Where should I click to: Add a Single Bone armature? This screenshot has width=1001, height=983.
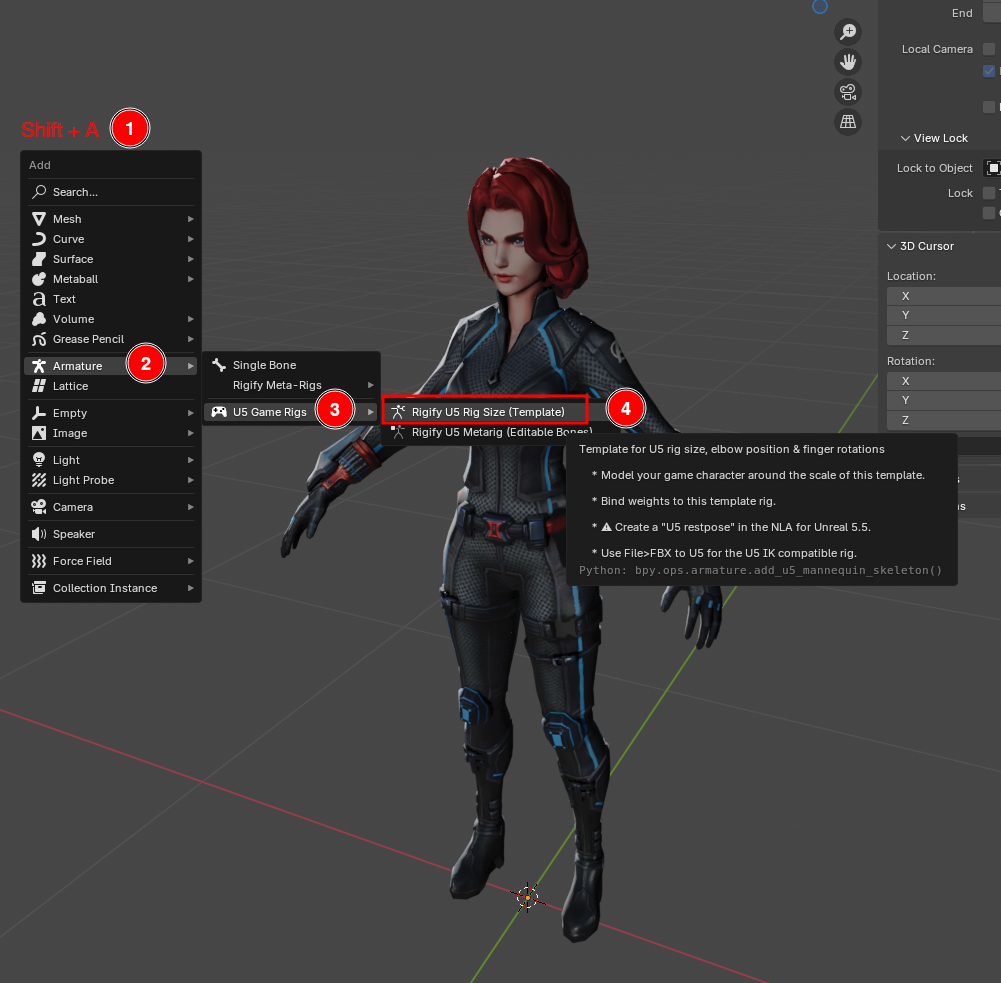tap(264, 364)
